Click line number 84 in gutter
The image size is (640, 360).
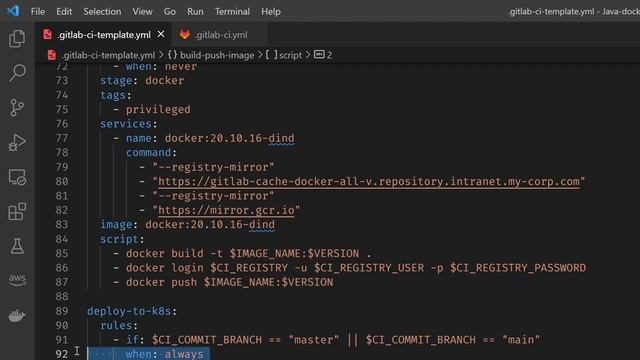pos(62,239)
